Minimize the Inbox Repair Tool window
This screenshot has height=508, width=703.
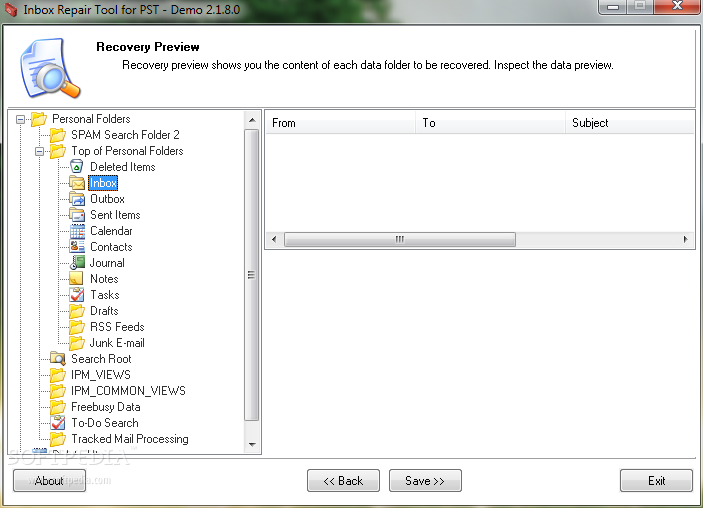(613, 6)
